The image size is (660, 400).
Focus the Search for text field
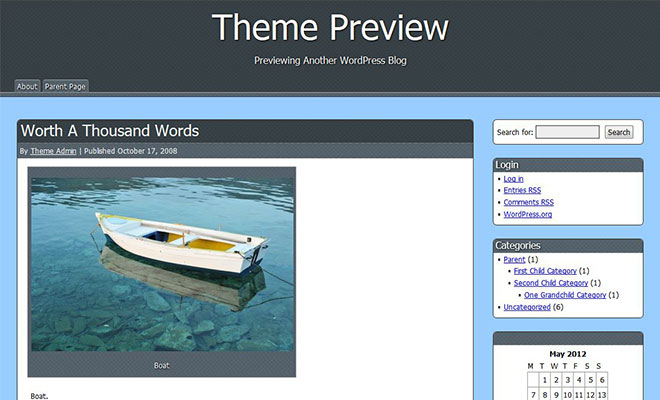click(x=567, y=132)
